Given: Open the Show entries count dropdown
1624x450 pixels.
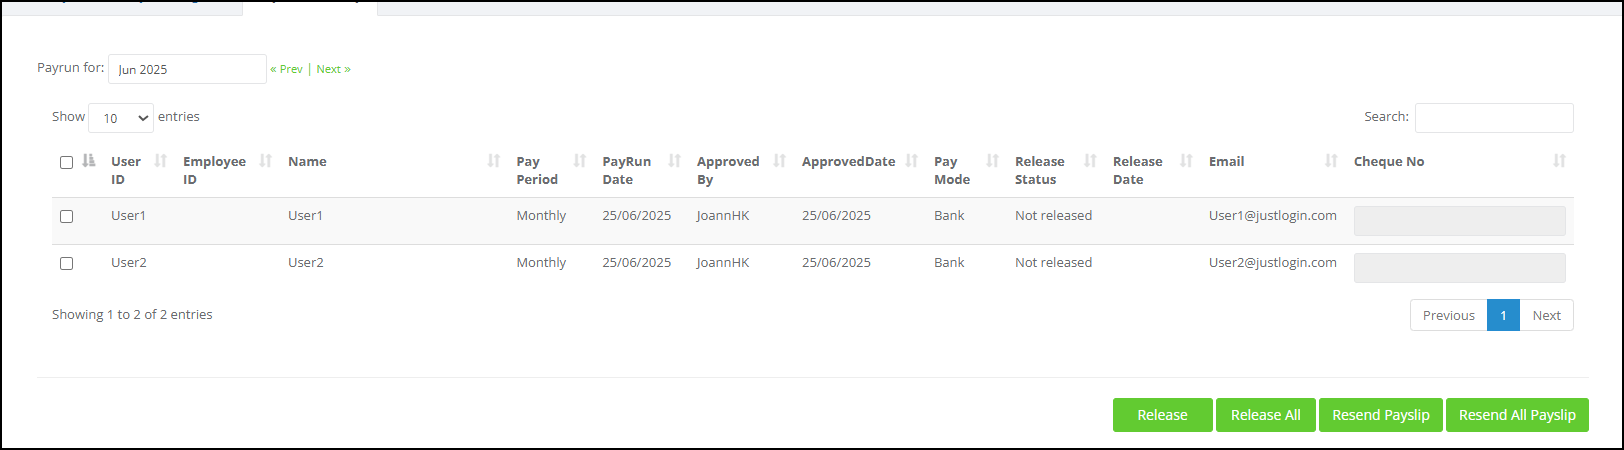Looking at the screenshot, I should coord(121,118).
